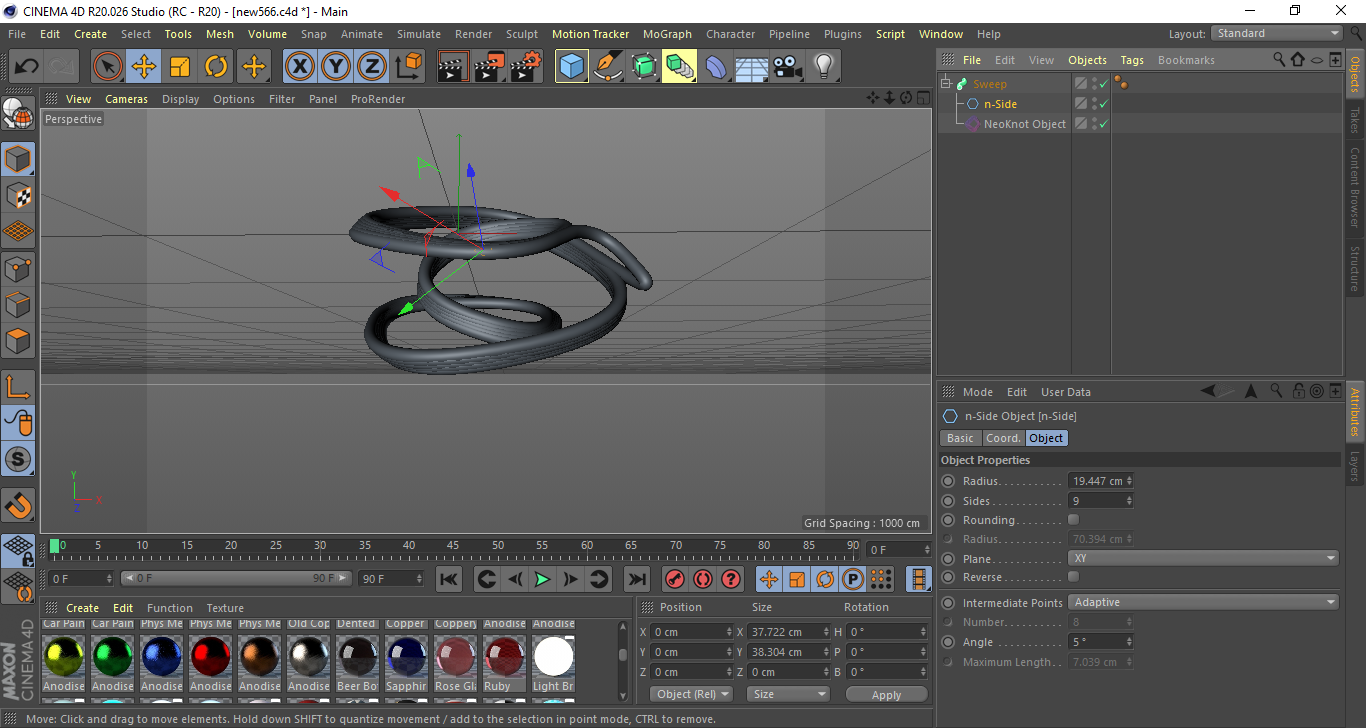Open the Mesh menu
The image size is (1366, 728).
(220, 34)
